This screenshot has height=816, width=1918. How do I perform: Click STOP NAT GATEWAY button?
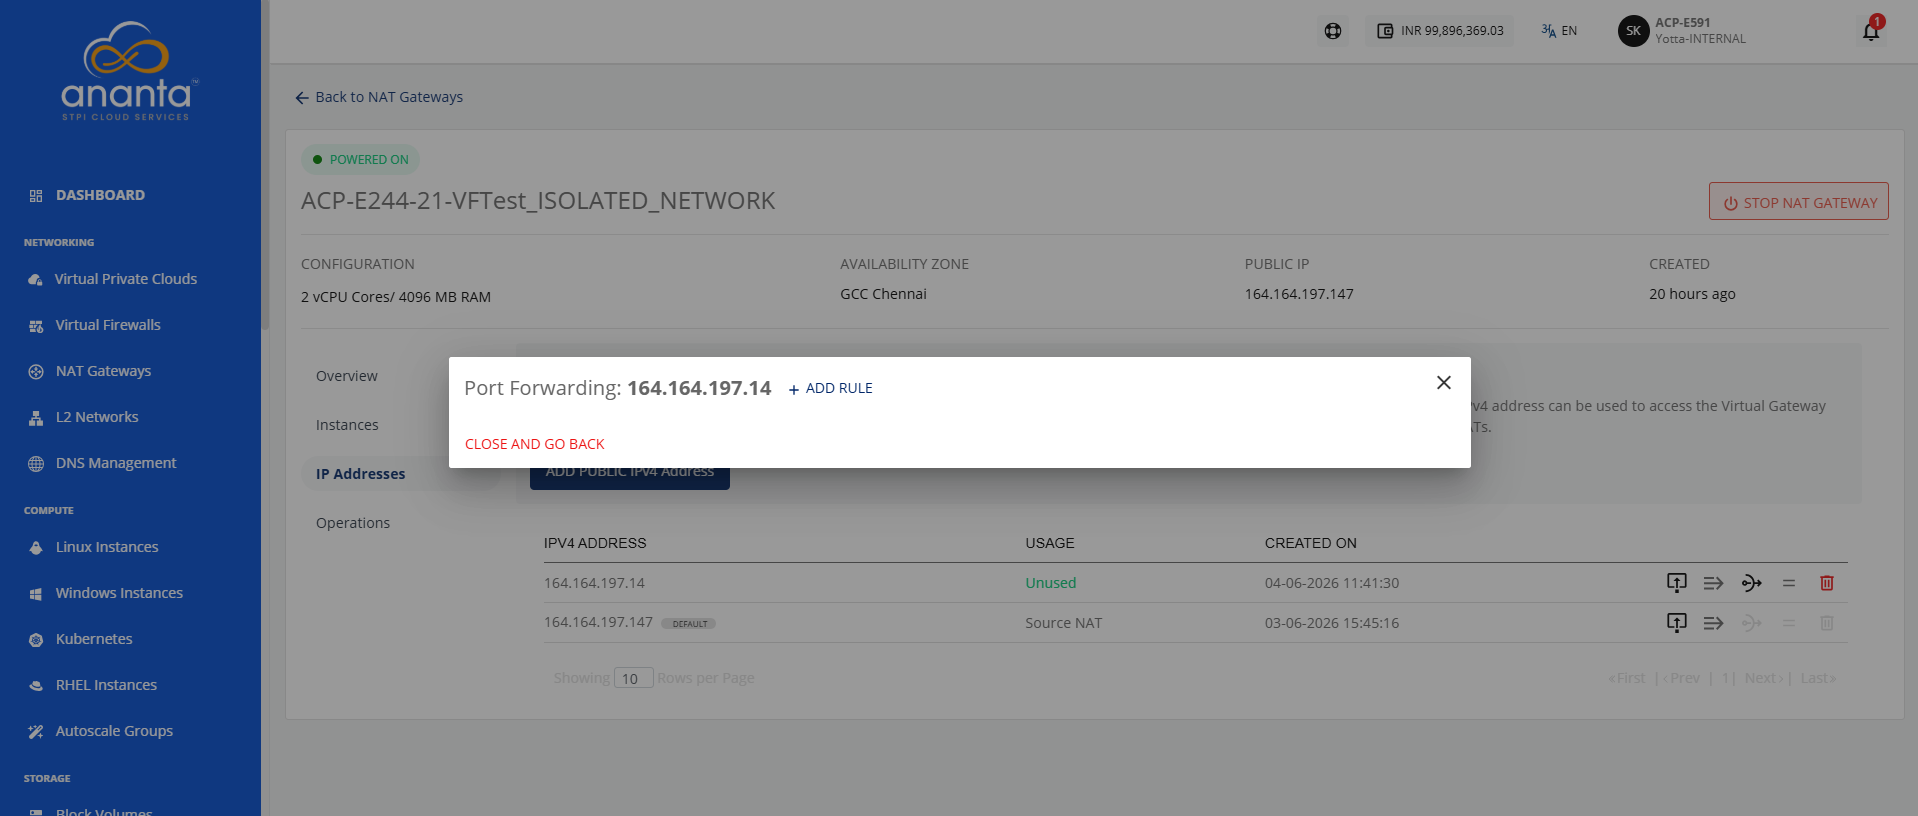pyautogui.click(x=1798, y=201)
